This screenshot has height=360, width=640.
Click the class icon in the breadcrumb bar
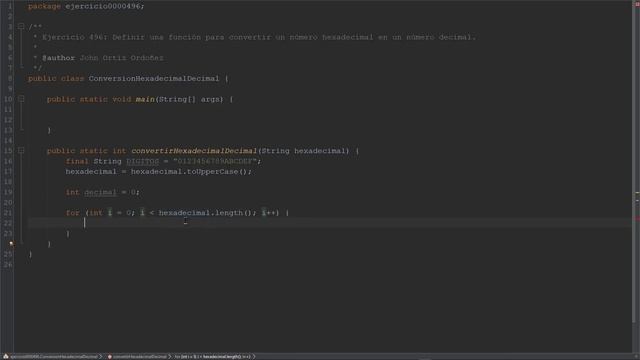pyautogui.click(x=5, y=356)
